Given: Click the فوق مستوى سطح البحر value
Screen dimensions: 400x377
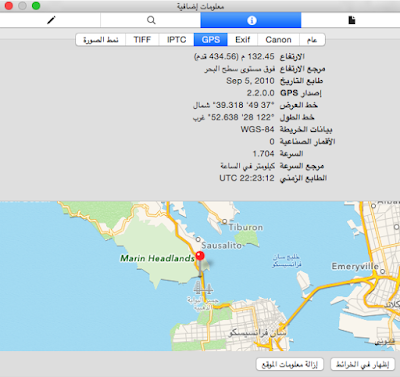Looking at the screenshot, I should [x=240, y=69].
